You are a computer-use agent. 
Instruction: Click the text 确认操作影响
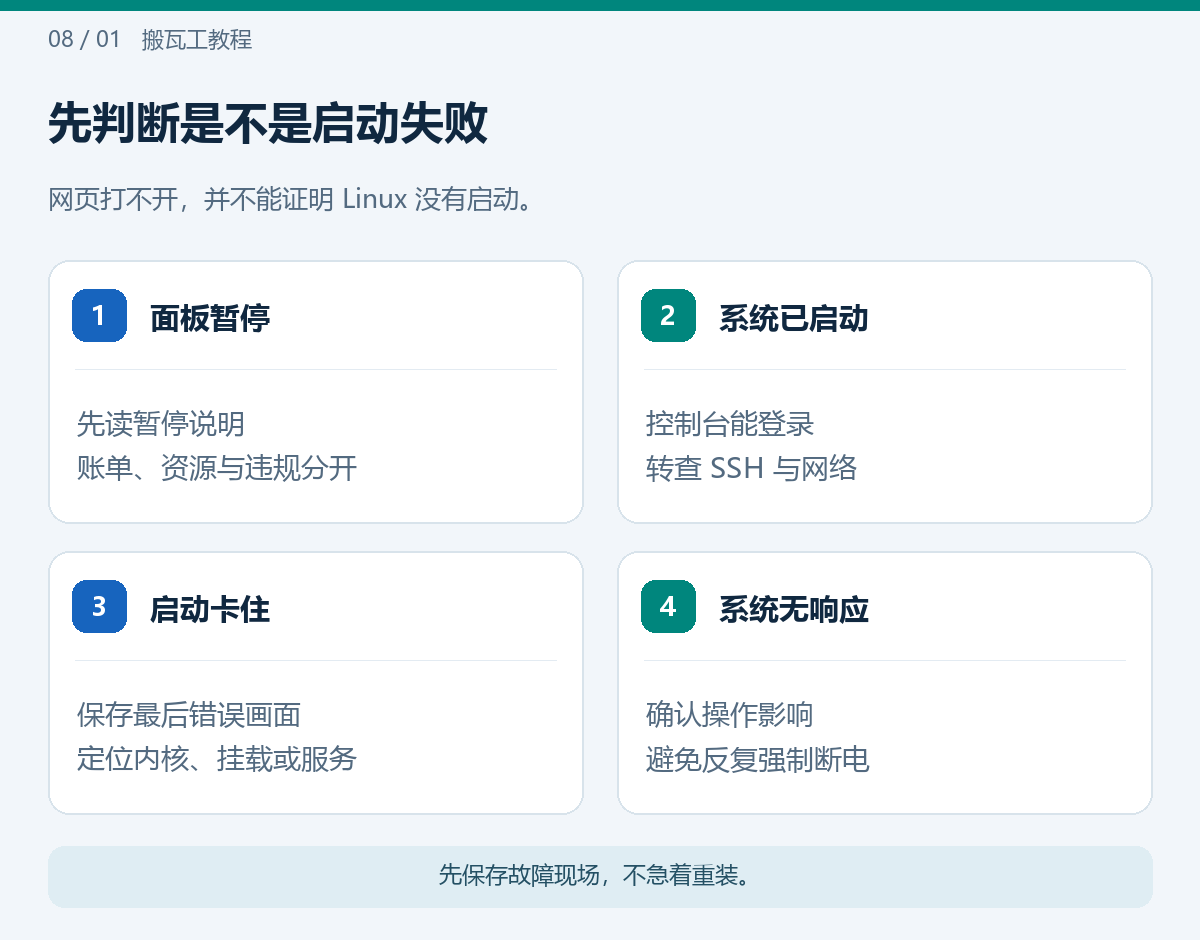click(x=730, y=715)
